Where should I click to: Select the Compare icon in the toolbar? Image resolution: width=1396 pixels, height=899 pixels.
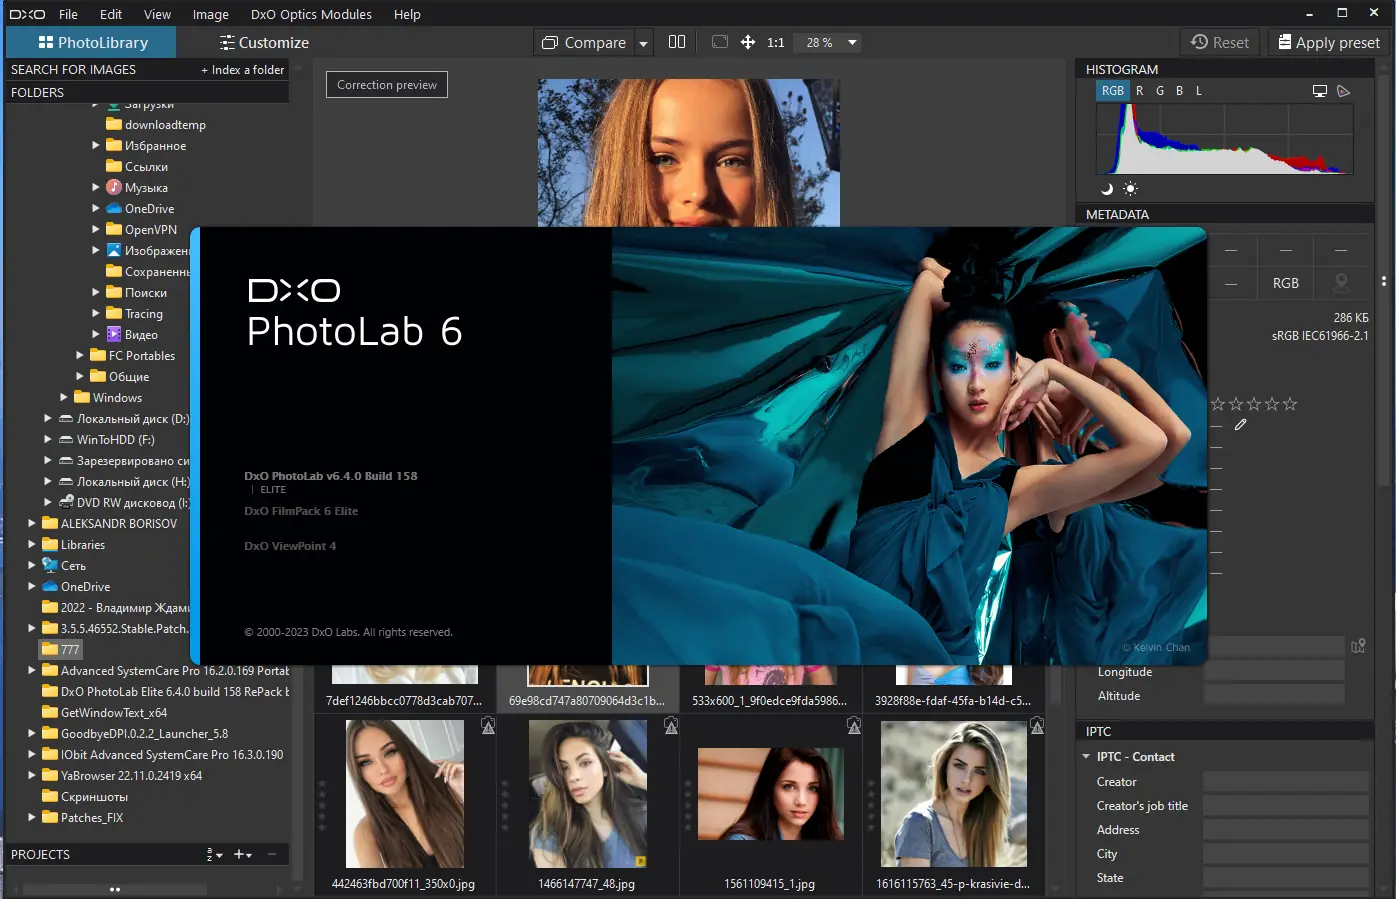[x=550, y=42]
